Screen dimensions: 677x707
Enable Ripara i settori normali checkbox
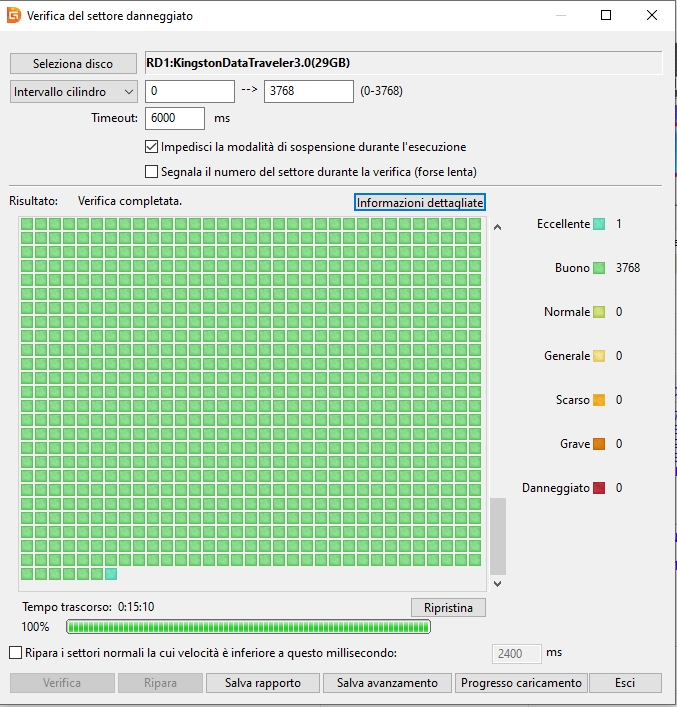point(15,653)
